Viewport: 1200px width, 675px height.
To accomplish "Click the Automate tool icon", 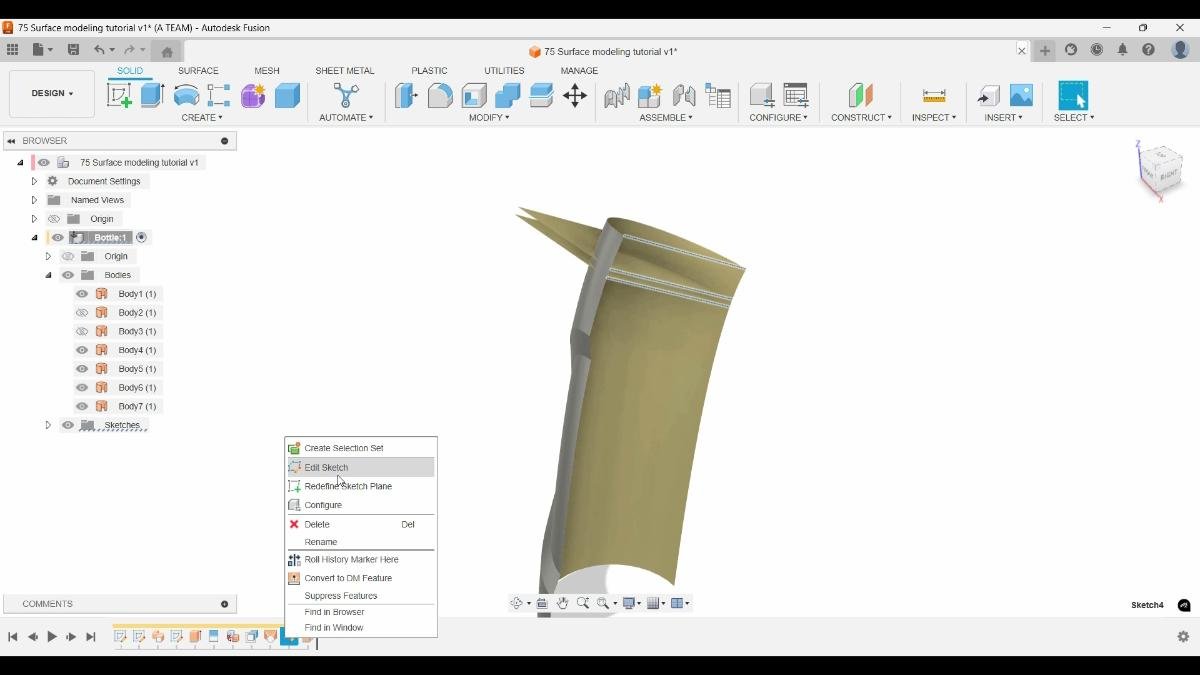I will (x=346, y=95).
